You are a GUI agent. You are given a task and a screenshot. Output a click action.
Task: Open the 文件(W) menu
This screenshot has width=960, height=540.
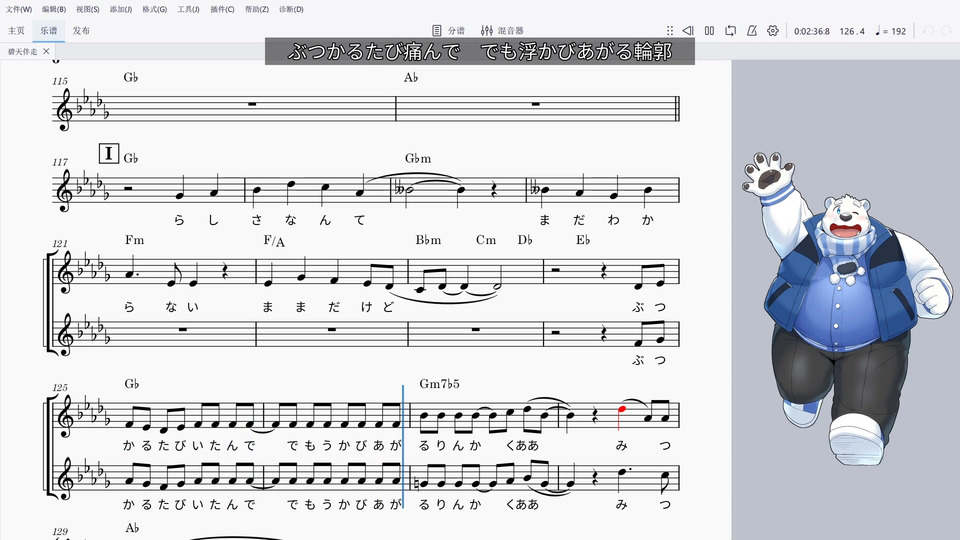(x=18, y=9)
